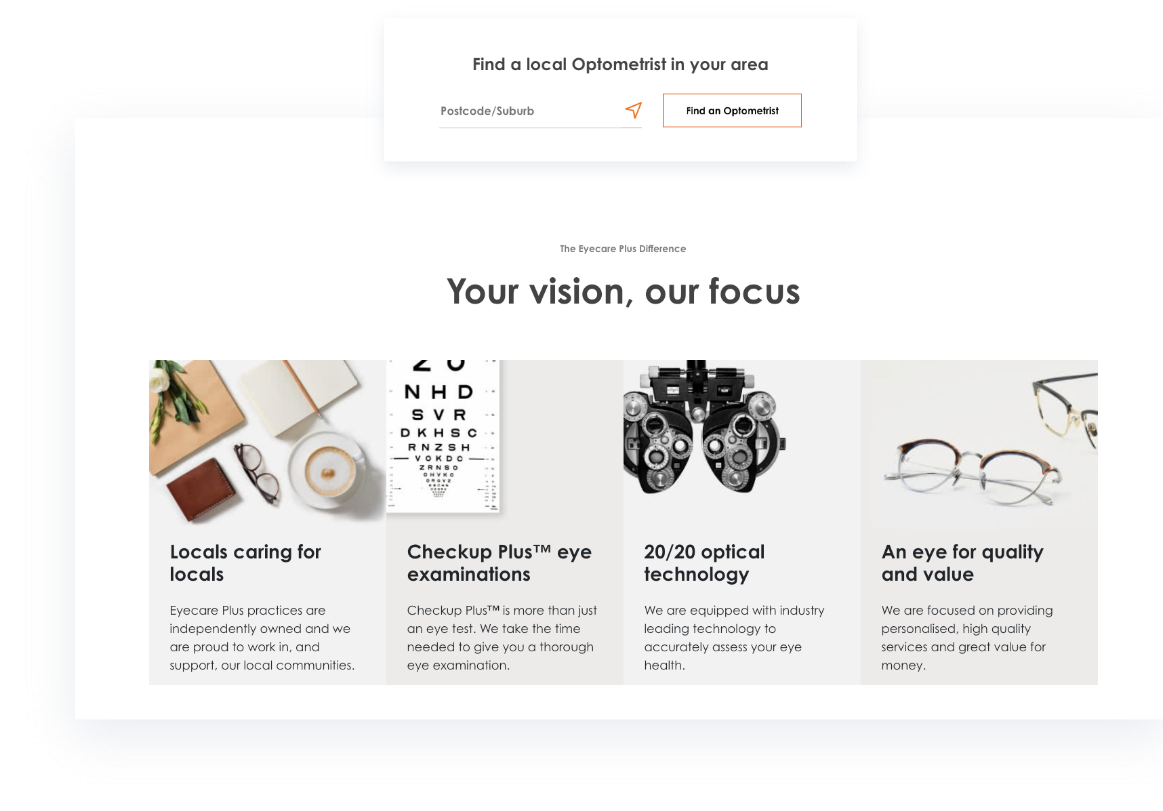This screenshot has width=1163, height=811.
Task: Select the eyeglasses frames image
Action: pos(979,441)
